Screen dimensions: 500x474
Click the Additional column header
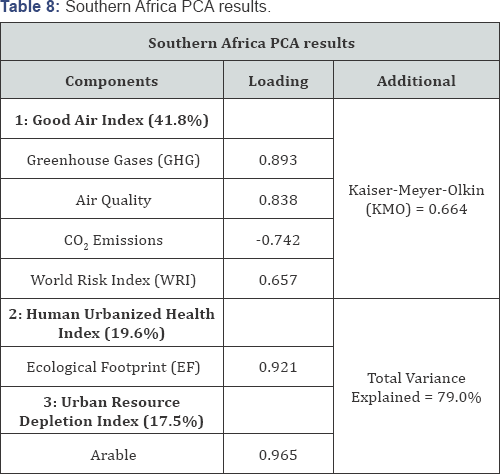pos(416,80)
